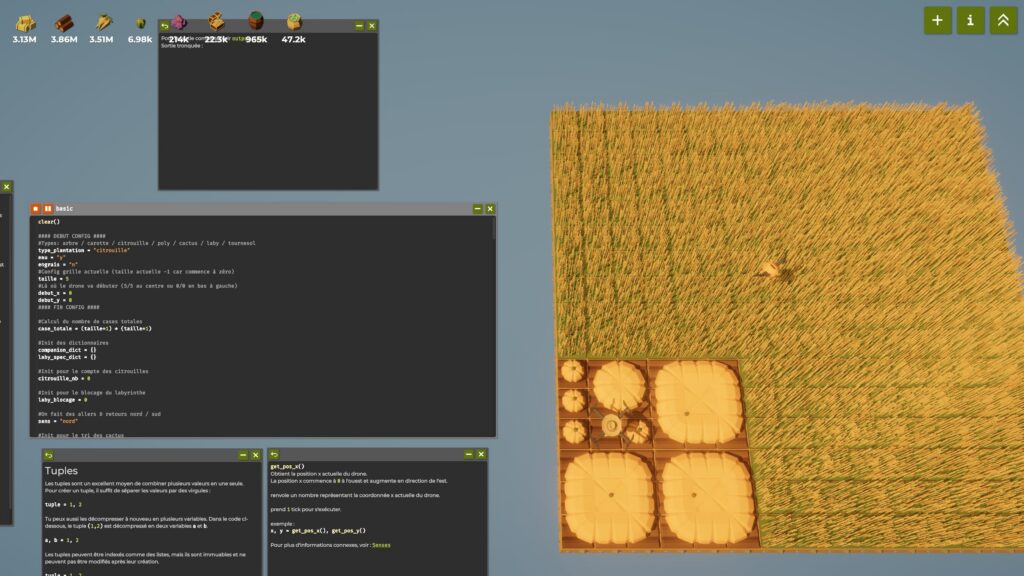Click the type_plantation line in code editor
The height and width of the screenshot is (576, 1024).
pos(85,250)
